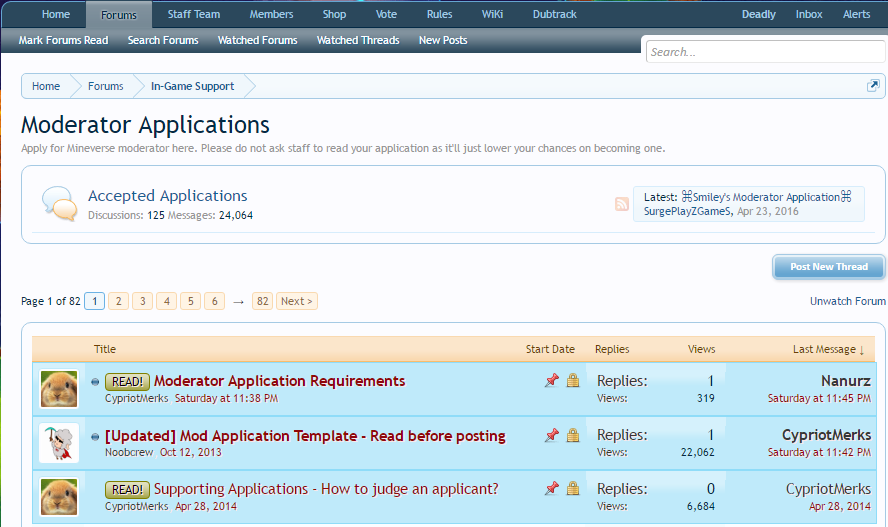Image resolution: width=888 pixels, height=527 pixels.
Task: Click the speech bubbles forum icon
Action: 60,204
